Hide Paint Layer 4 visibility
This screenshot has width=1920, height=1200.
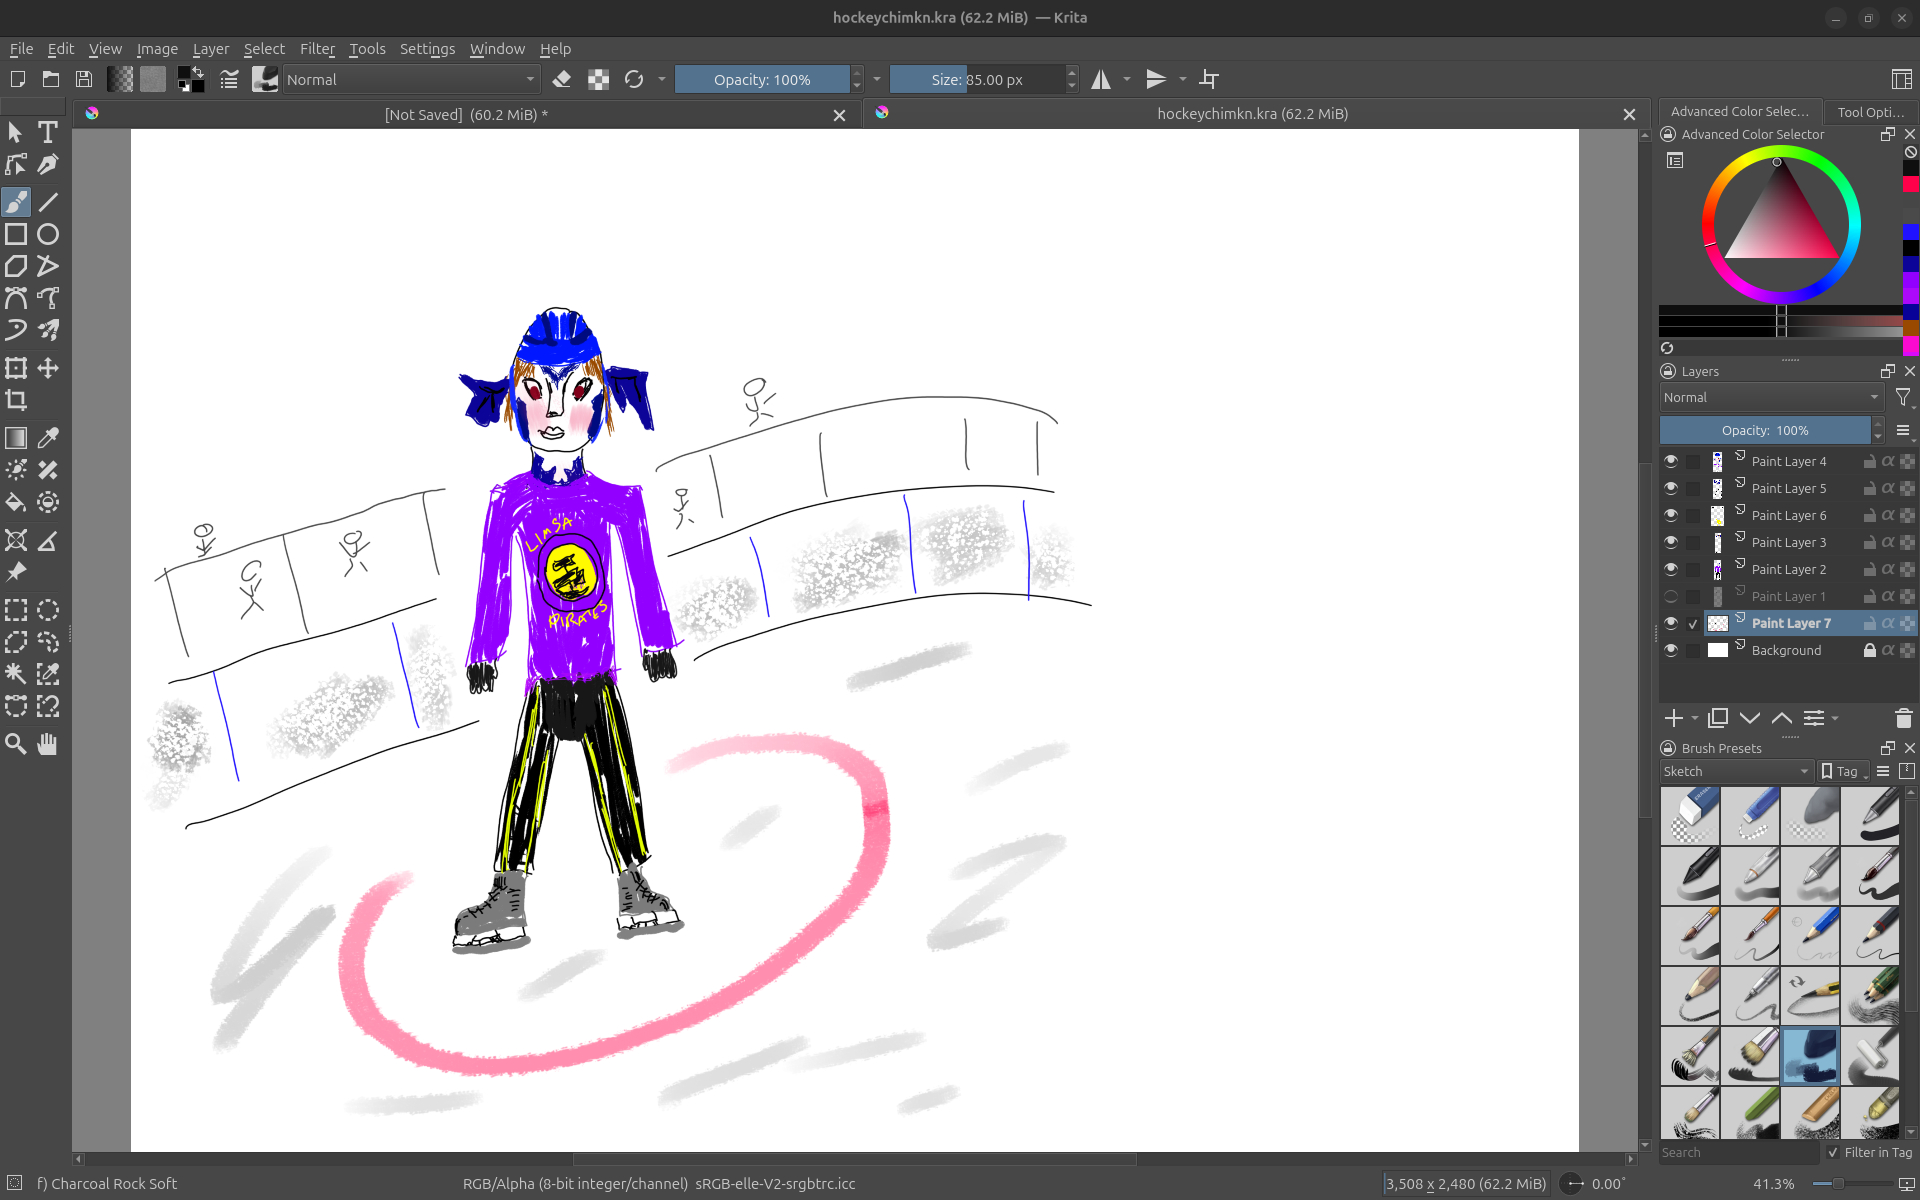1671,461
